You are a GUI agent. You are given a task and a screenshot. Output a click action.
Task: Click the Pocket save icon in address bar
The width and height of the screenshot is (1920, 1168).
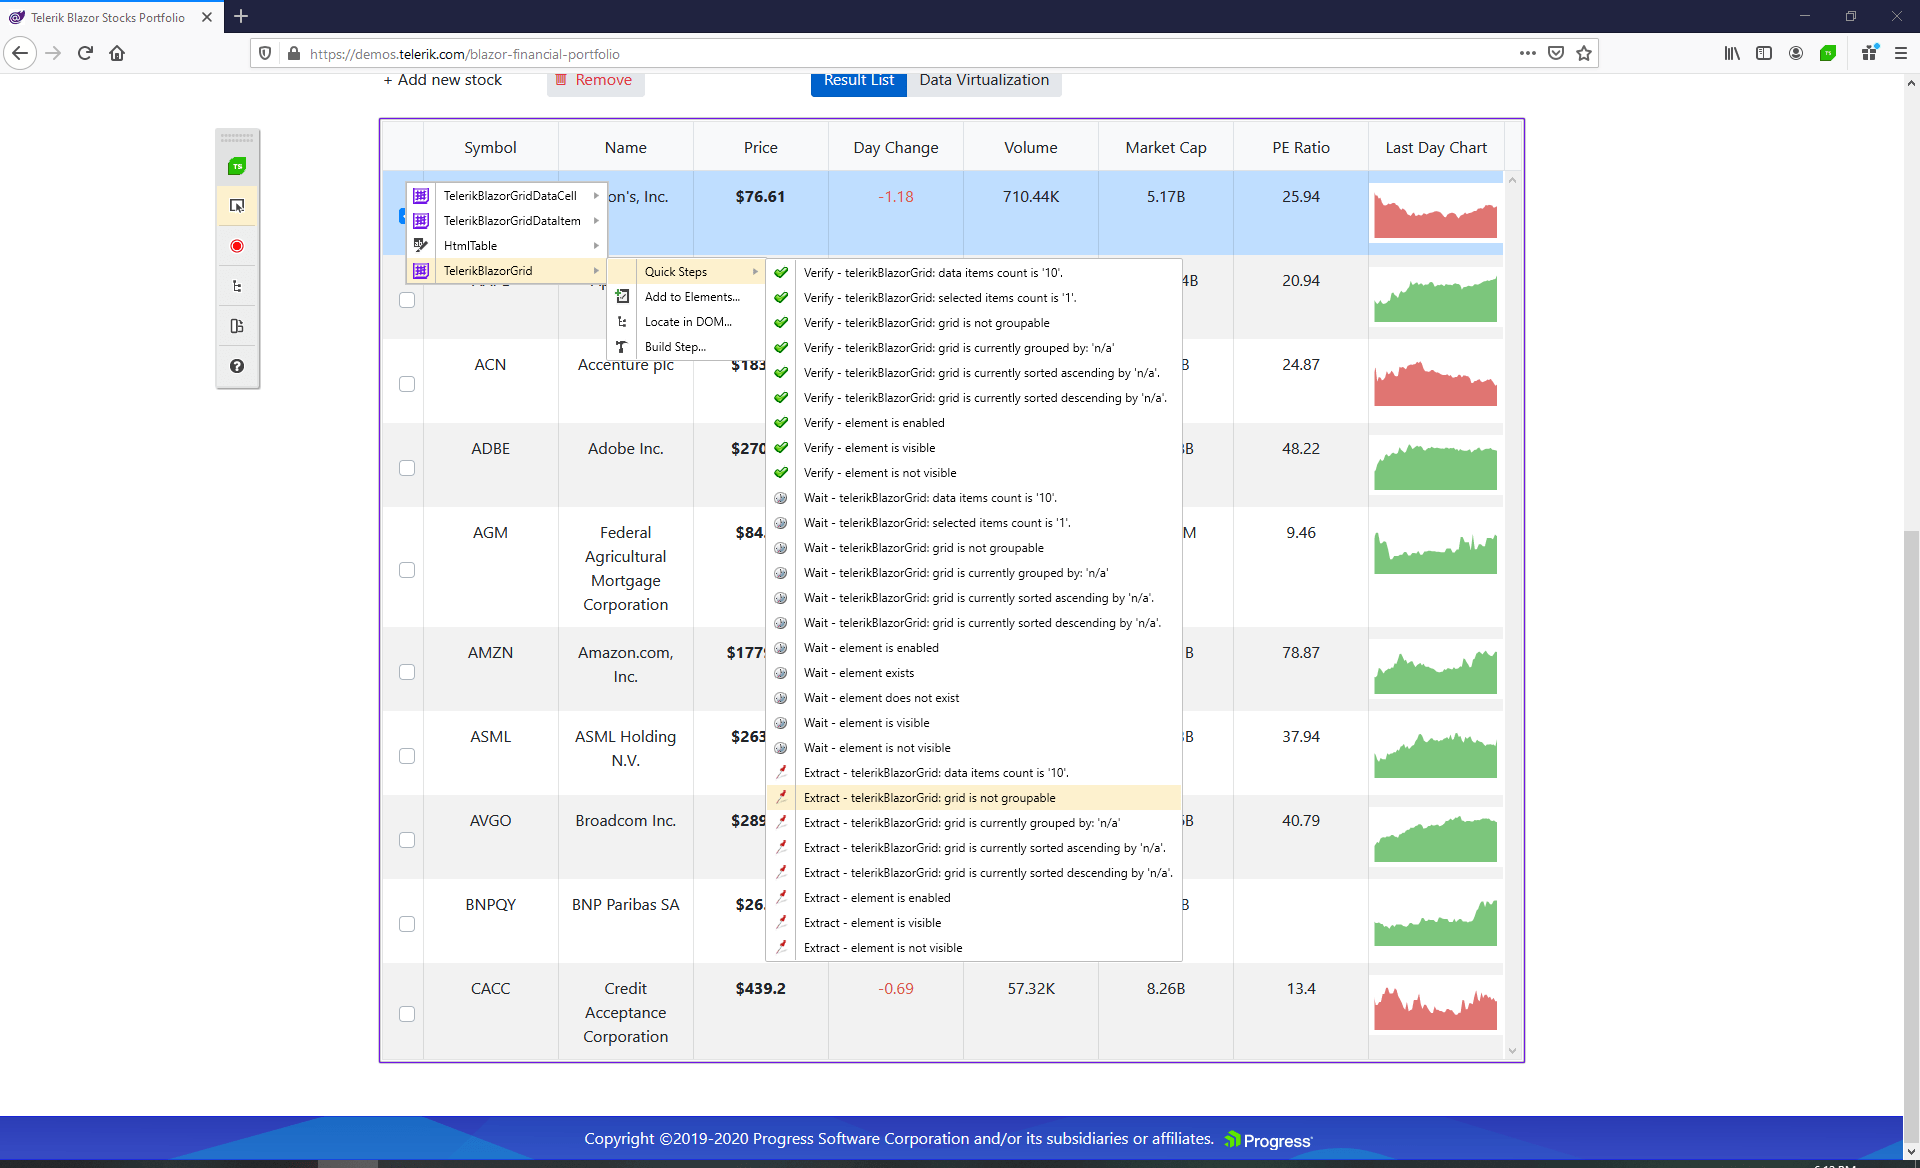point(1556,53)
